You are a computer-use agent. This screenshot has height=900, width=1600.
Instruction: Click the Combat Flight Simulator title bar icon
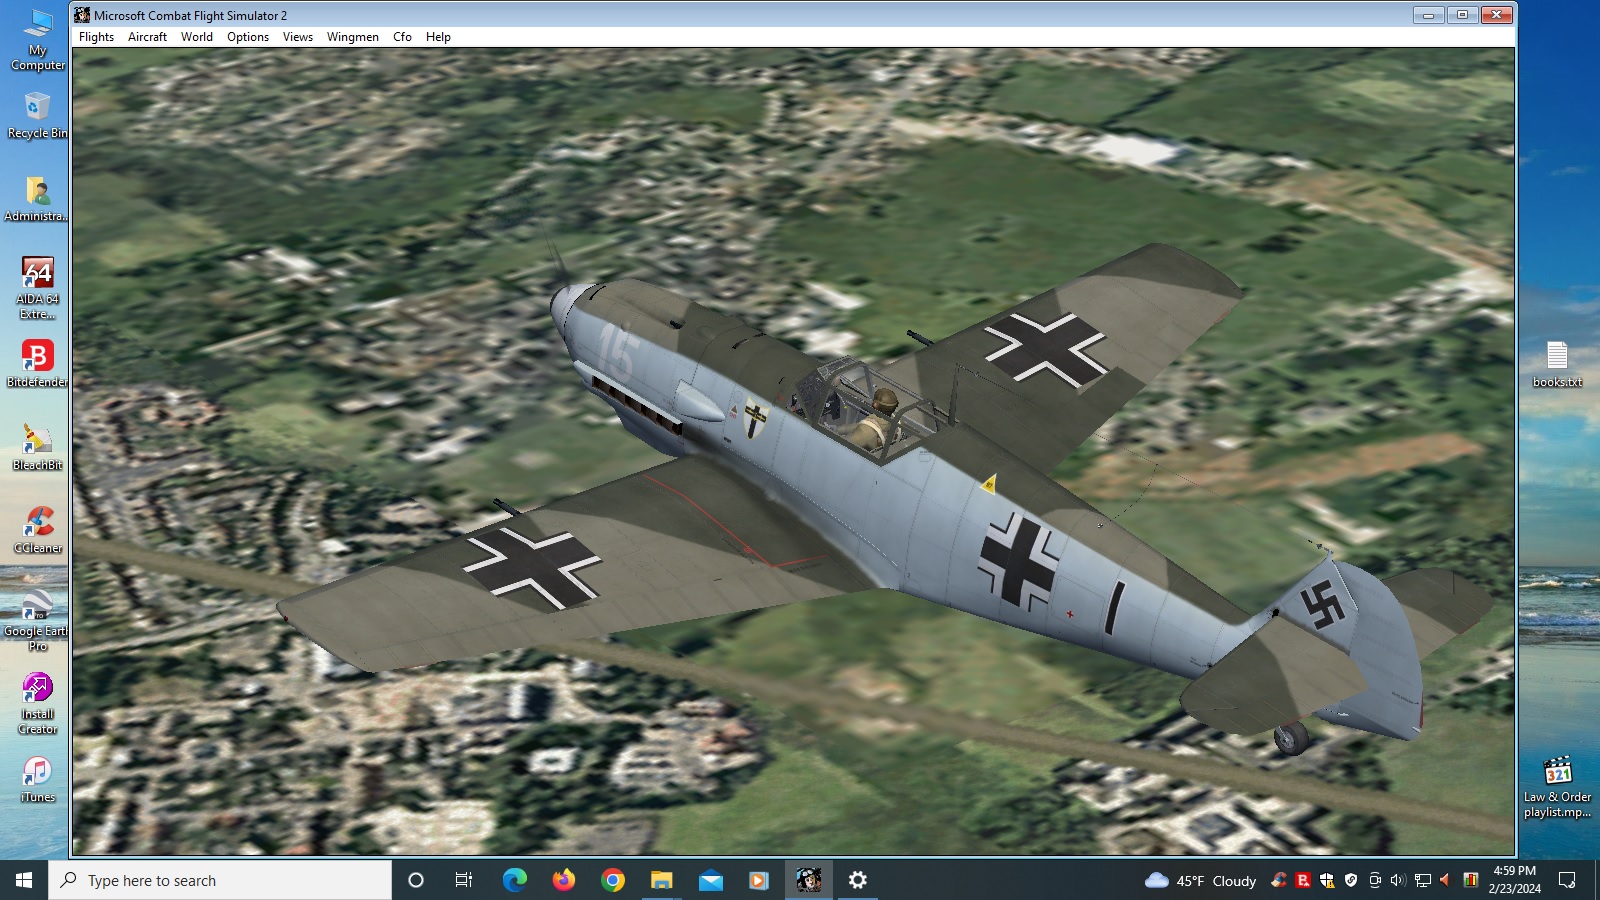(82, 15)
